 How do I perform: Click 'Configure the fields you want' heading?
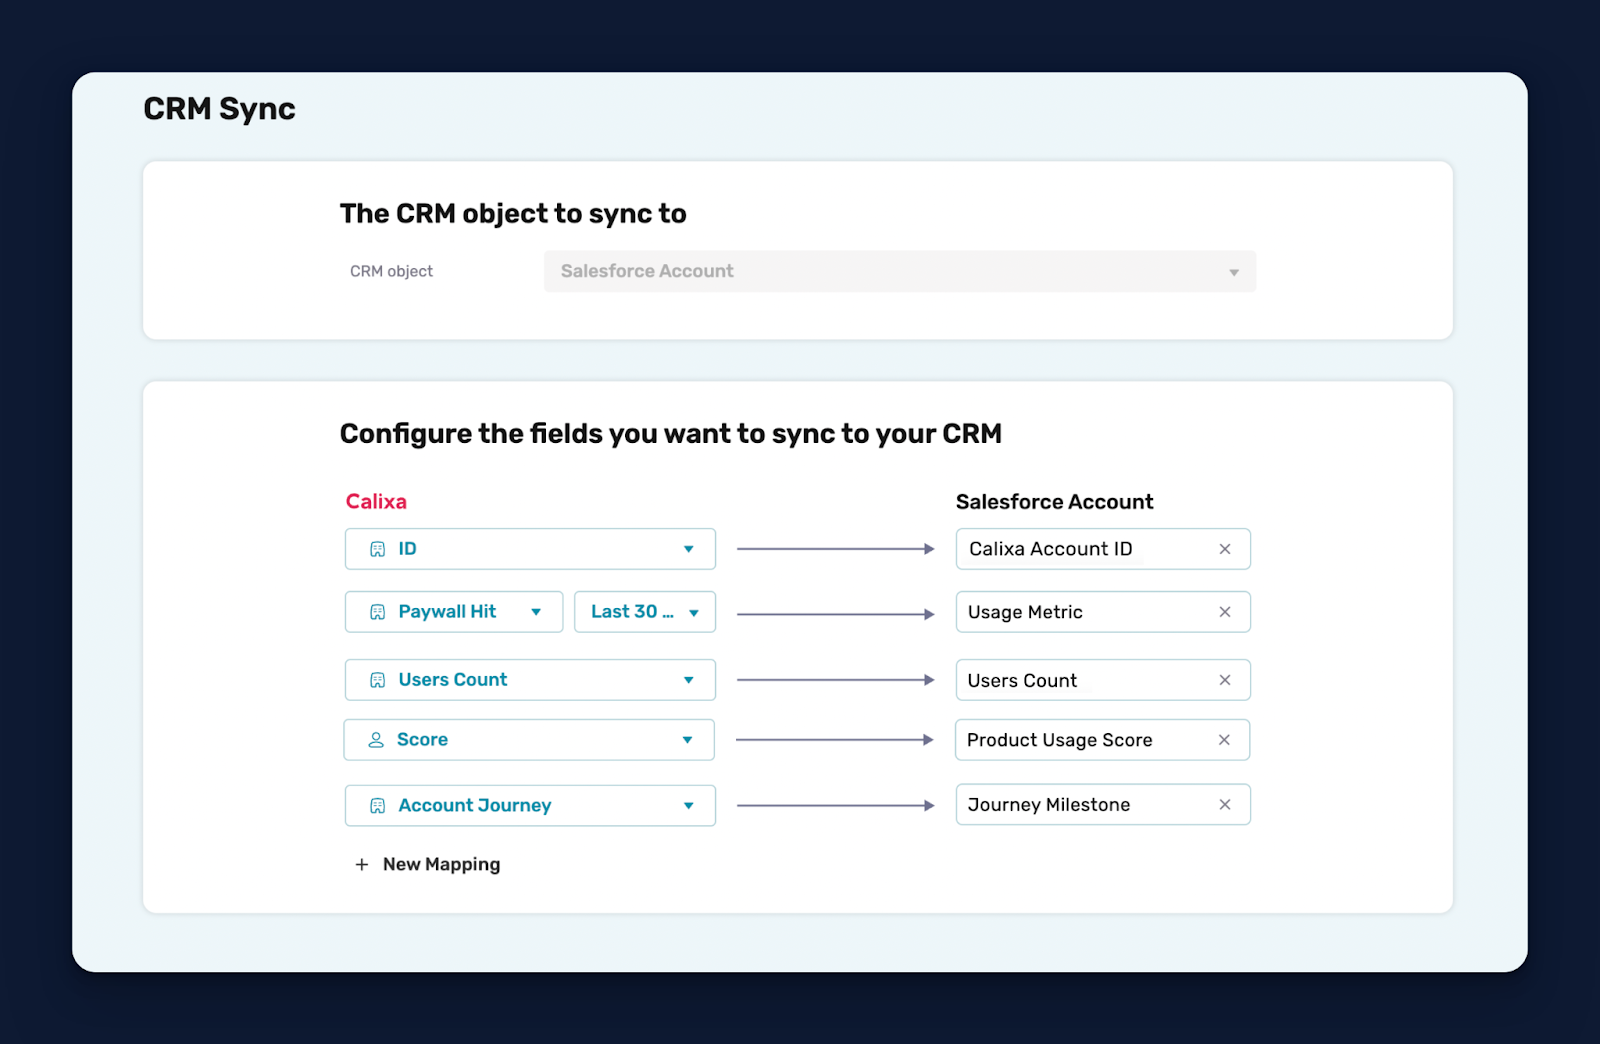point(670,434)
